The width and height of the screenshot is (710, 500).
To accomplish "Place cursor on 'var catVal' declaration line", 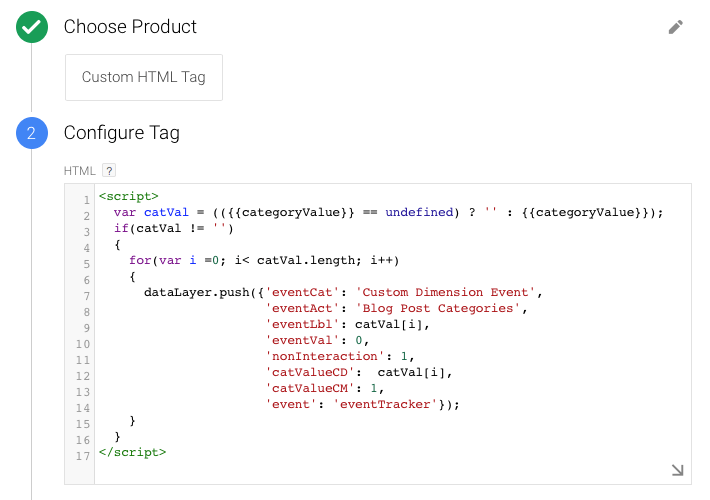I will click(389, 212).
